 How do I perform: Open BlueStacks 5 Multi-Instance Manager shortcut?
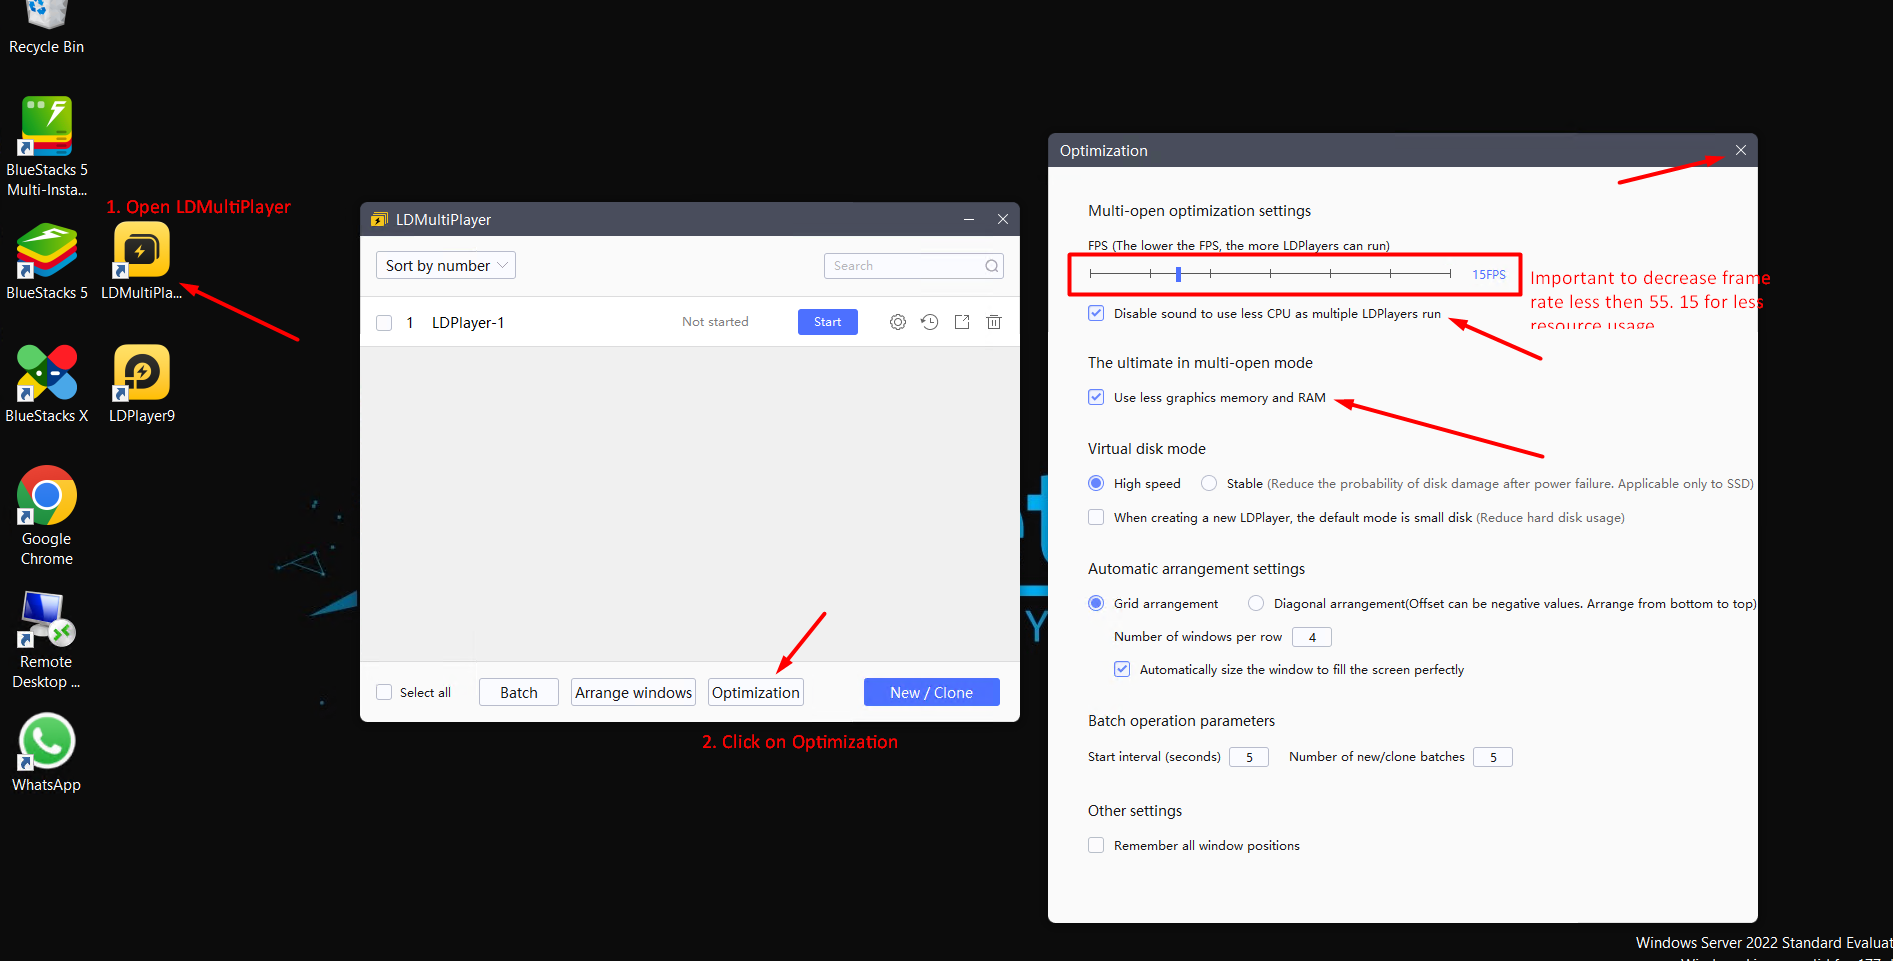click(46, 147)
